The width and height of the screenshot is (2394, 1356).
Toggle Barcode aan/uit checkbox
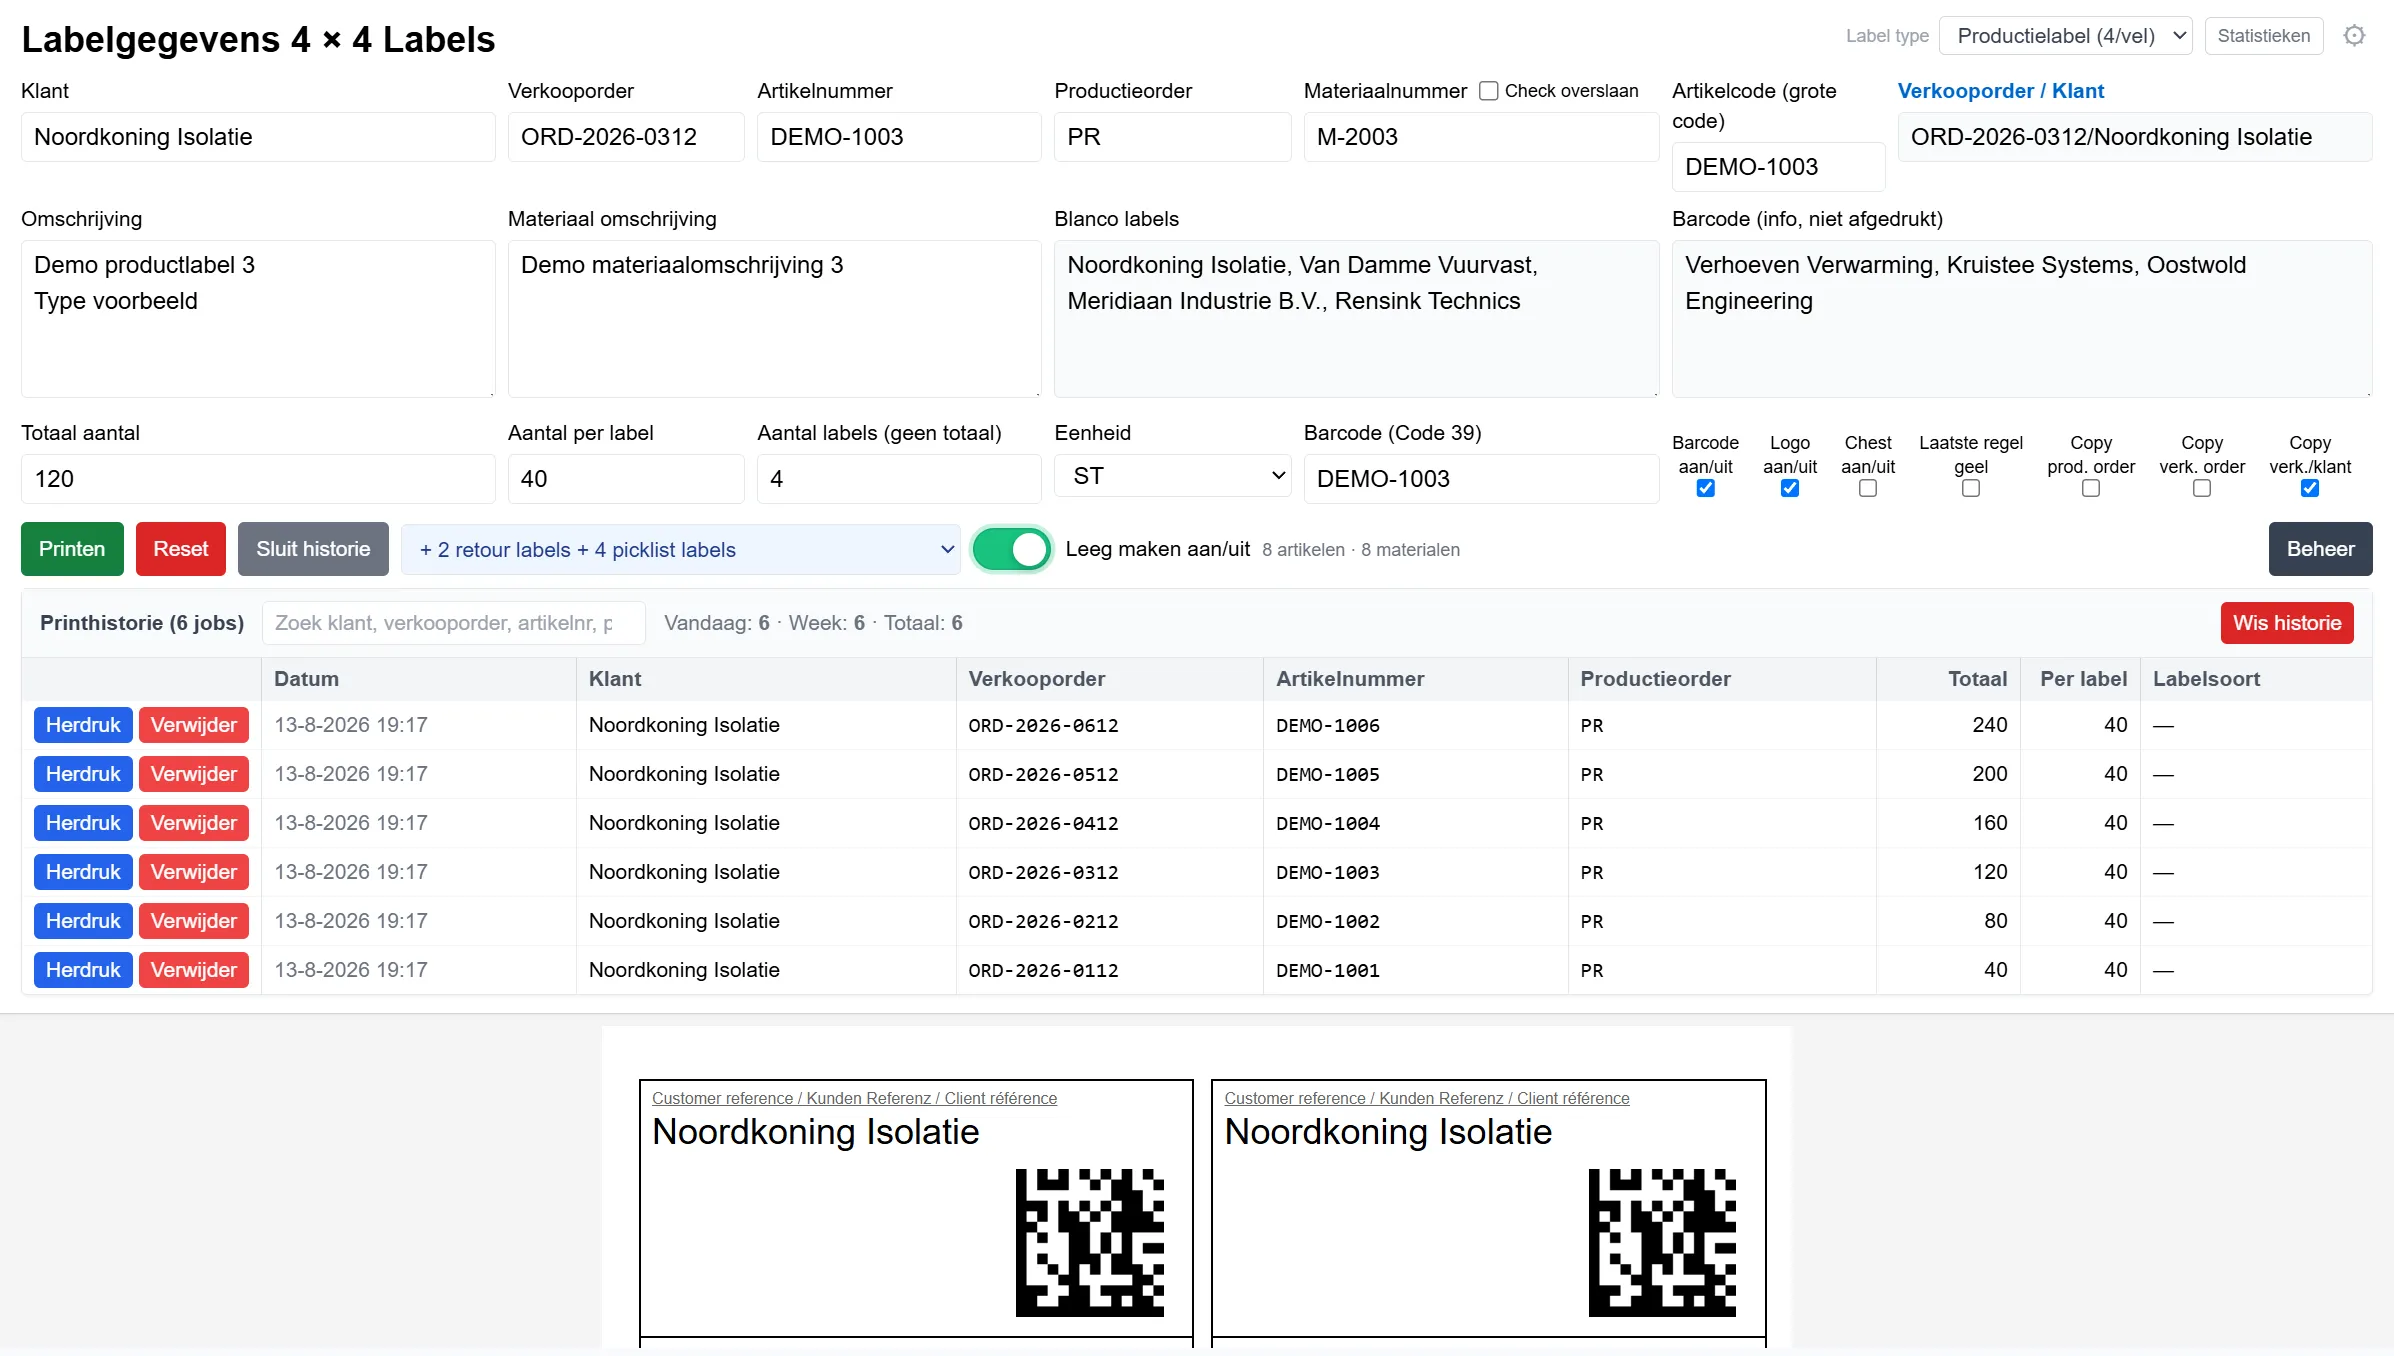(1706, 489)
